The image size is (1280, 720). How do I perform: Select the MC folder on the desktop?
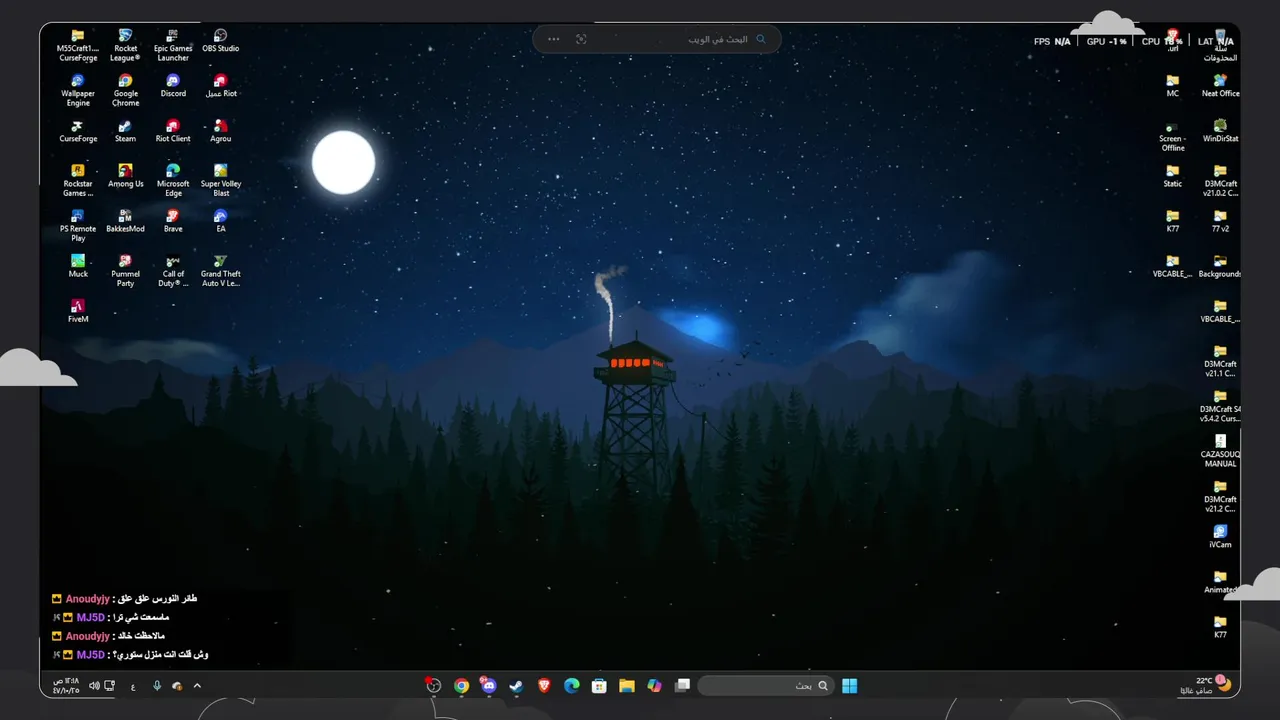(1173, 86)
